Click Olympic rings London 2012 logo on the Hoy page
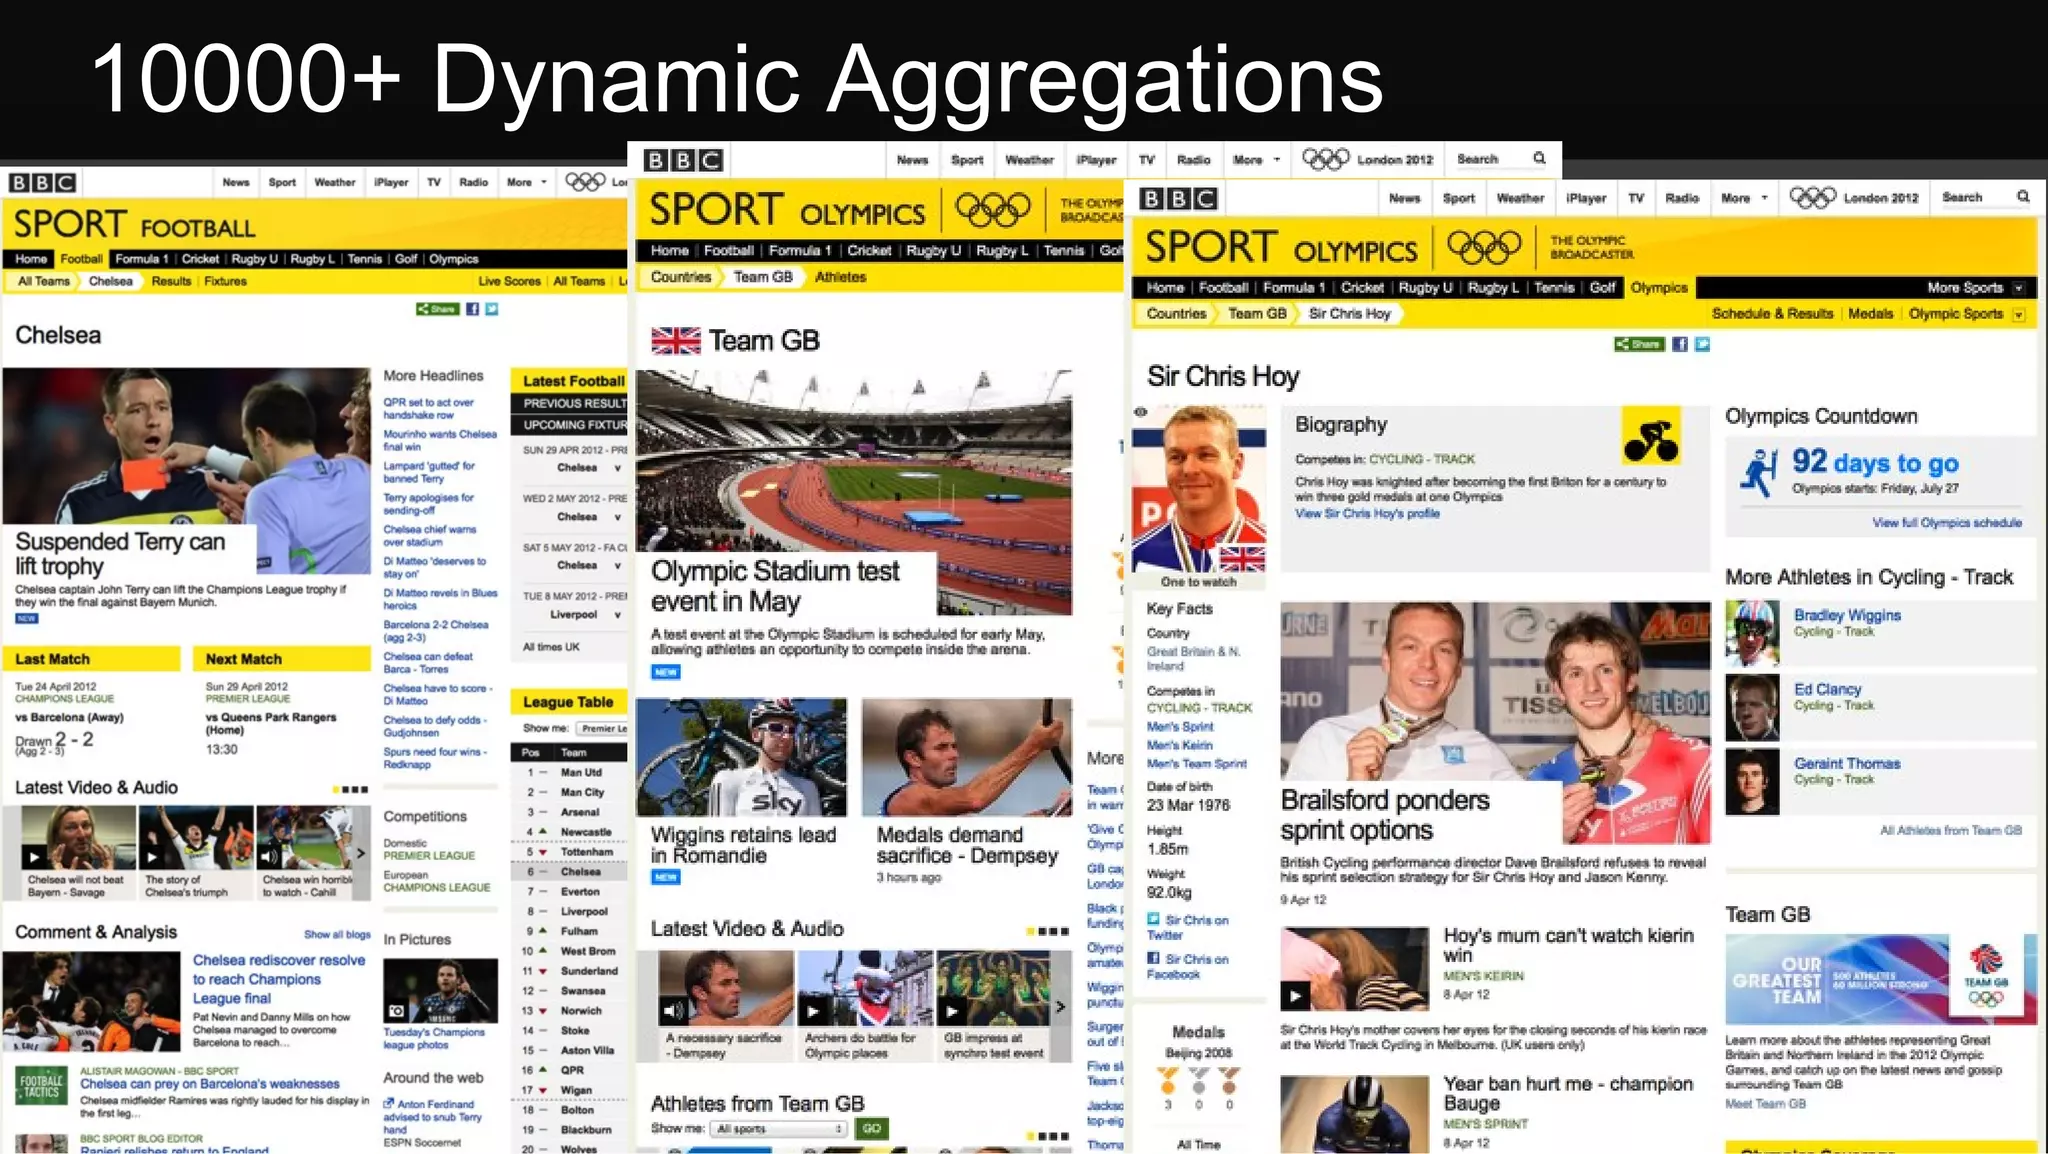This screenshot has width=2048, height=1154. pyautogui.click(x=1811, y=198)
